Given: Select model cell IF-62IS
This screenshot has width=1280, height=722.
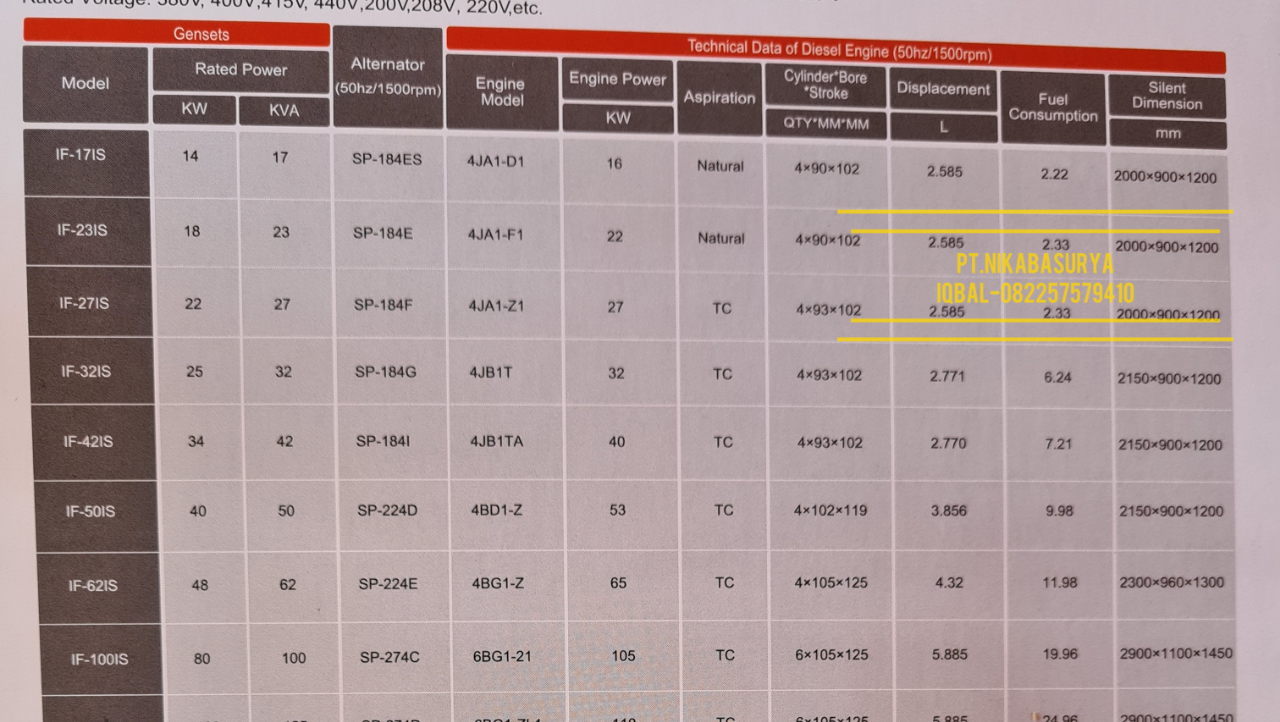Looking at the screenshot, I should [93, 586].
